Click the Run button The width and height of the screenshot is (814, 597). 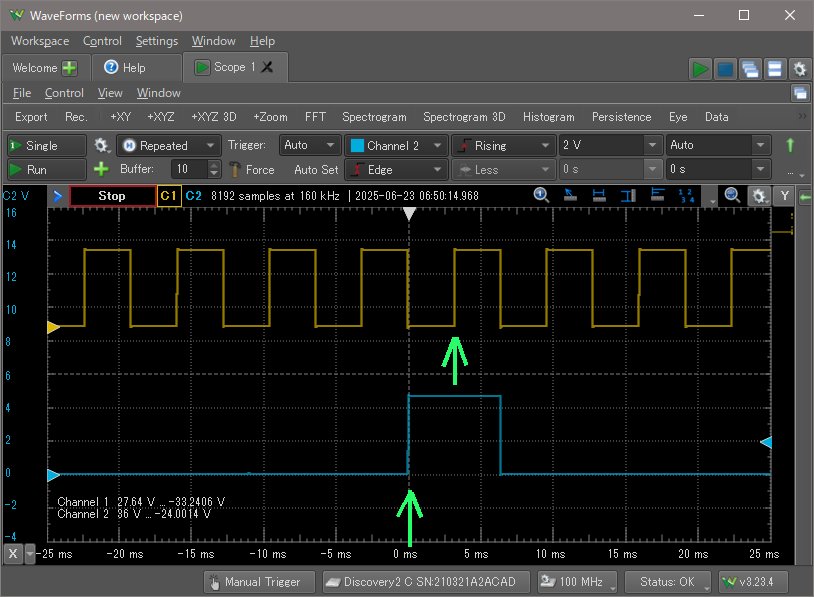[x=47, y=169]
